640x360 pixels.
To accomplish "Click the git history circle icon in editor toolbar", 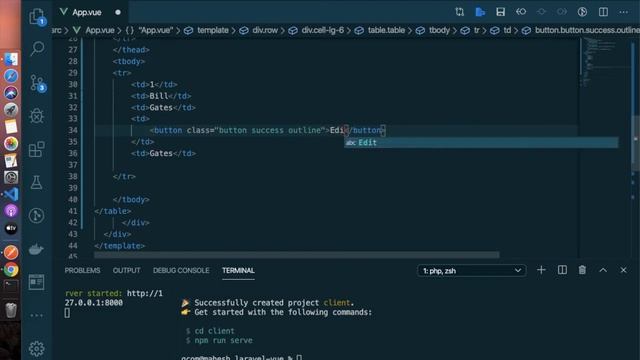I will 582,12.
